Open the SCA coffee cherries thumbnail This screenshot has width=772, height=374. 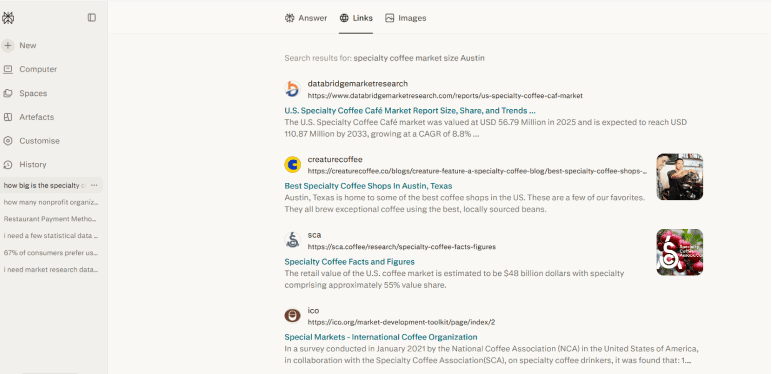[679, 252]
